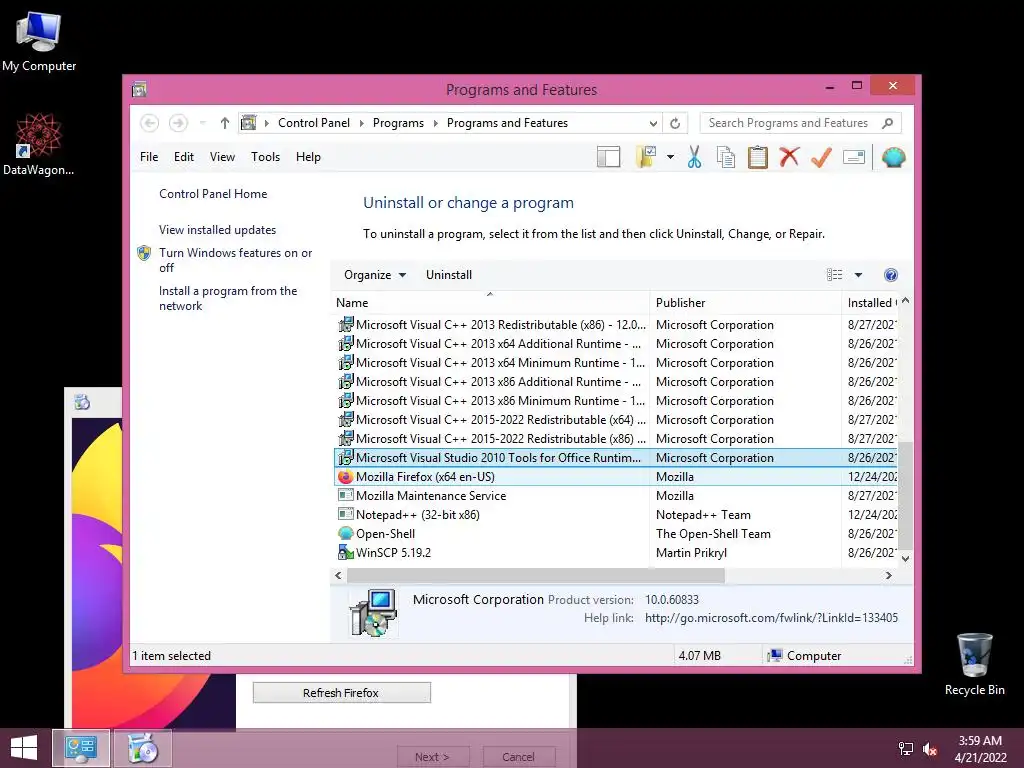Viewport: 1024px width, 768px height.
Task: Open recent locations dropdown arrow
Action: click(202, 123)
